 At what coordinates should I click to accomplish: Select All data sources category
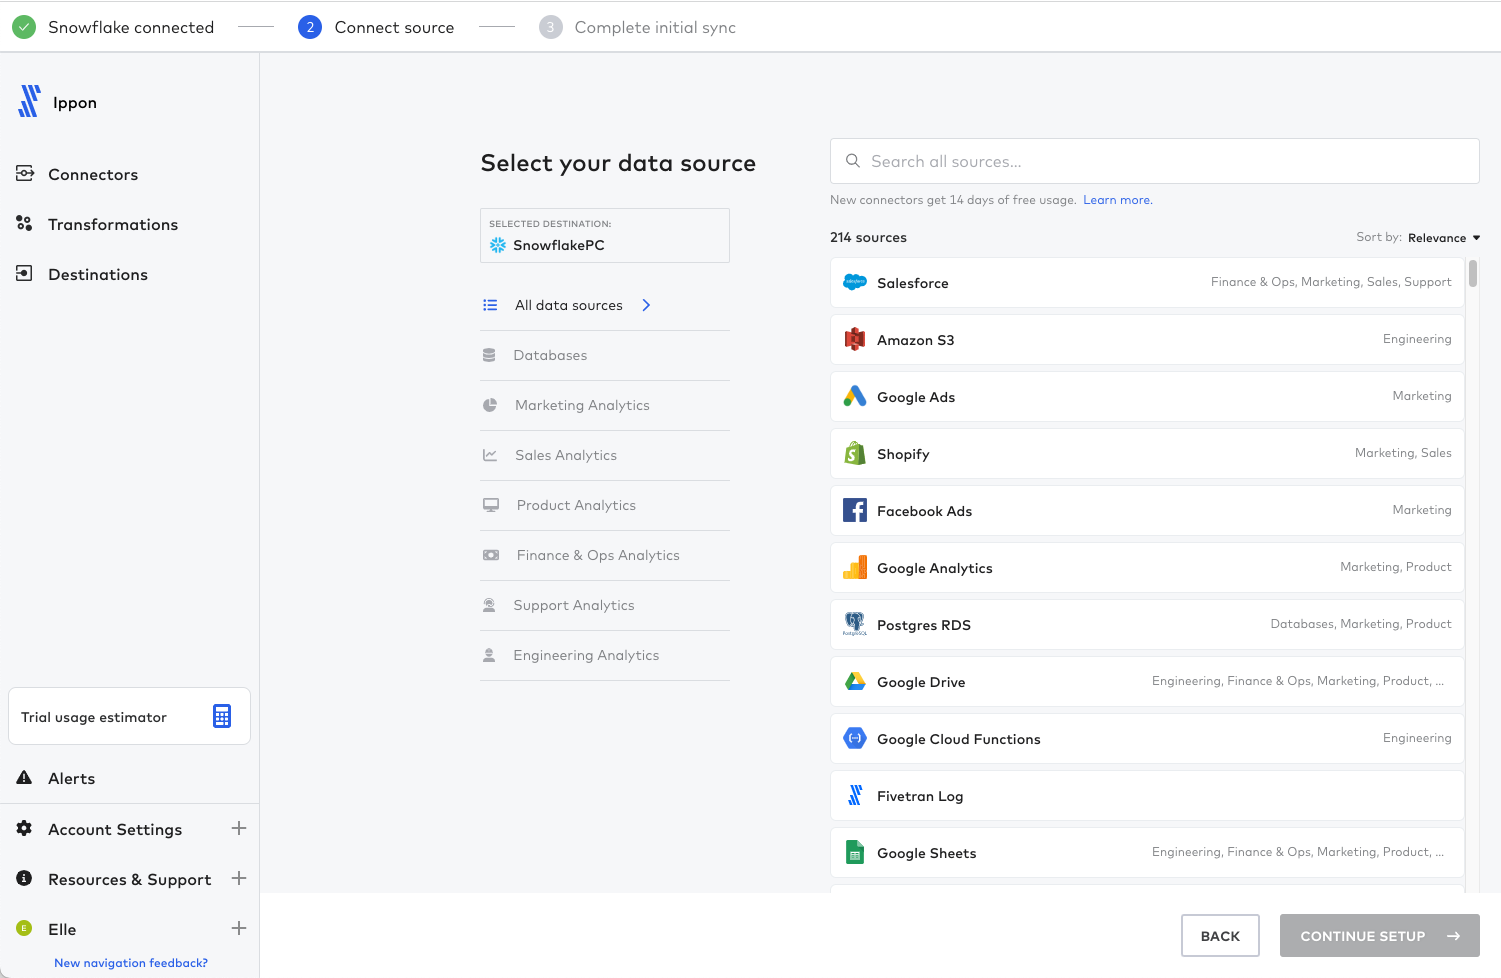tap(605, 305)
